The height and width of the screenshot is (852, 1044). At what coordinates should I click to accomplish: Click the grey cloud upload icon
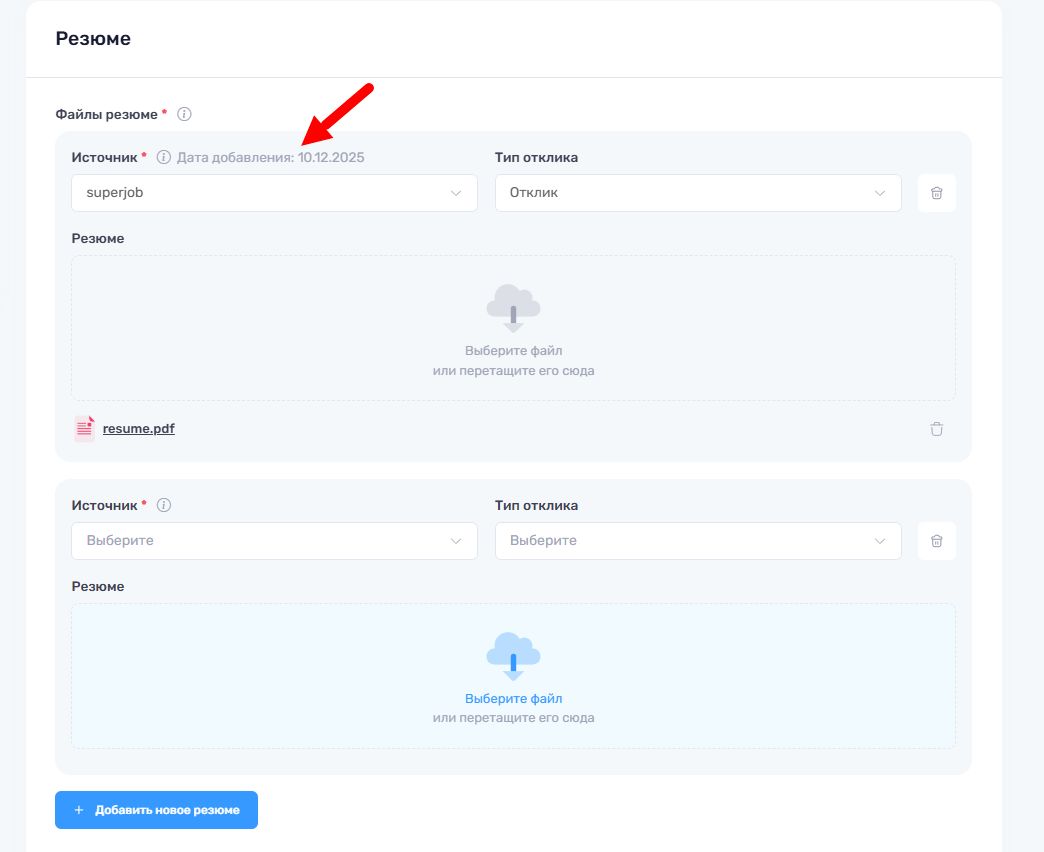tap(513, 307)
